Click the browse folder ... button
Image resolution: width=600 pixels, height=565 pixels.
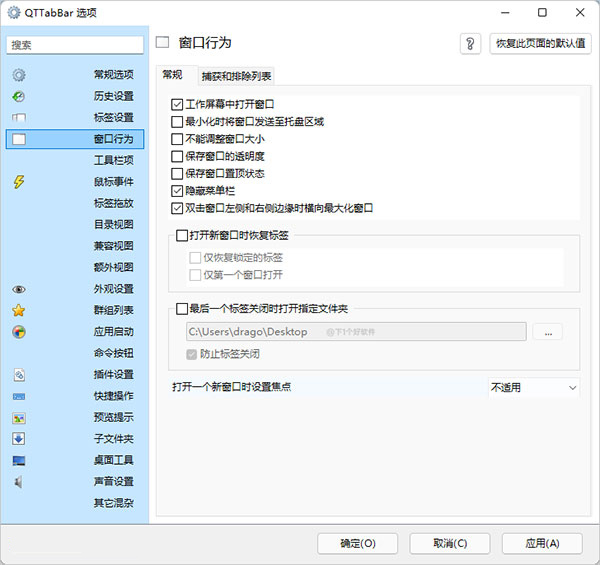pyautogui.click(x=548, y=332)
